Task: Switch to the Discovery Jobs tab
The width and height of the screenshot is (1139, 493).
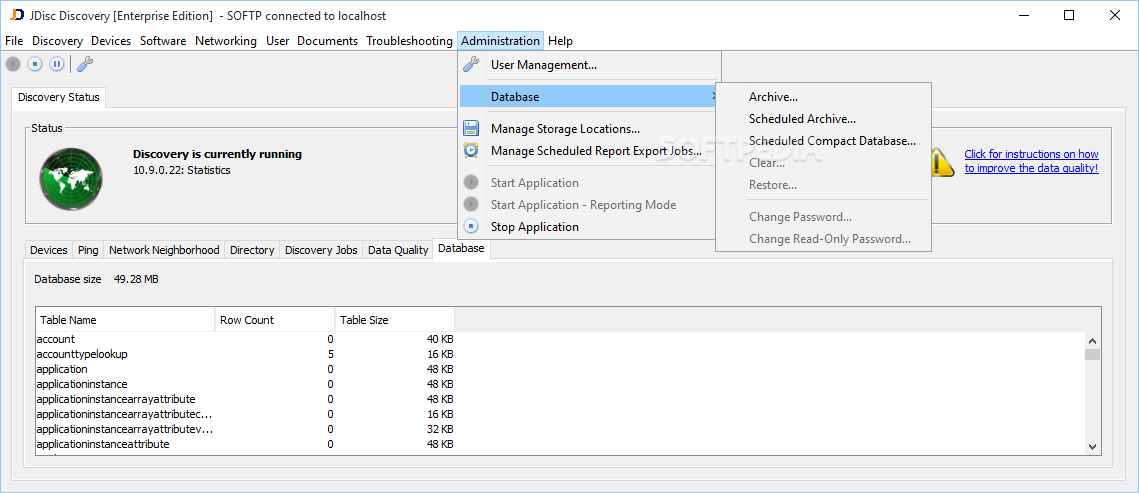Action: pos(321,250)
